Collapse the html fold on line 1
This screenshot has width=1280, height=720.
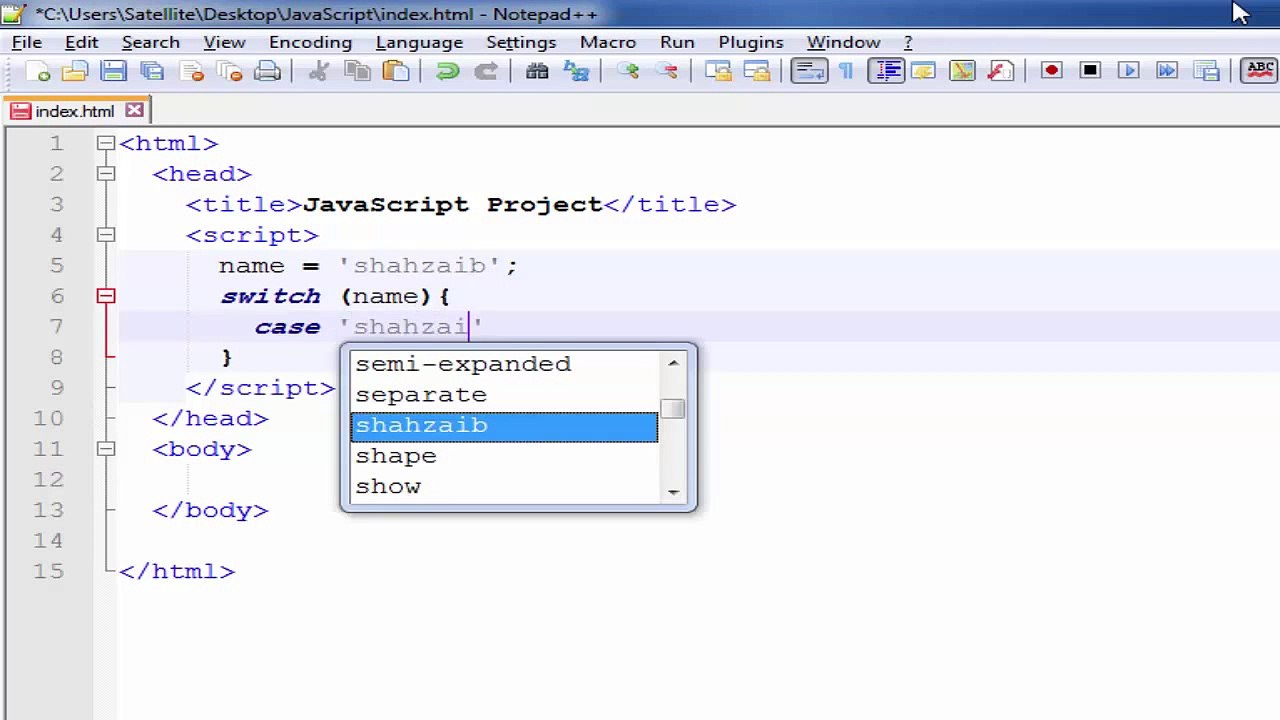pos(106,143)
